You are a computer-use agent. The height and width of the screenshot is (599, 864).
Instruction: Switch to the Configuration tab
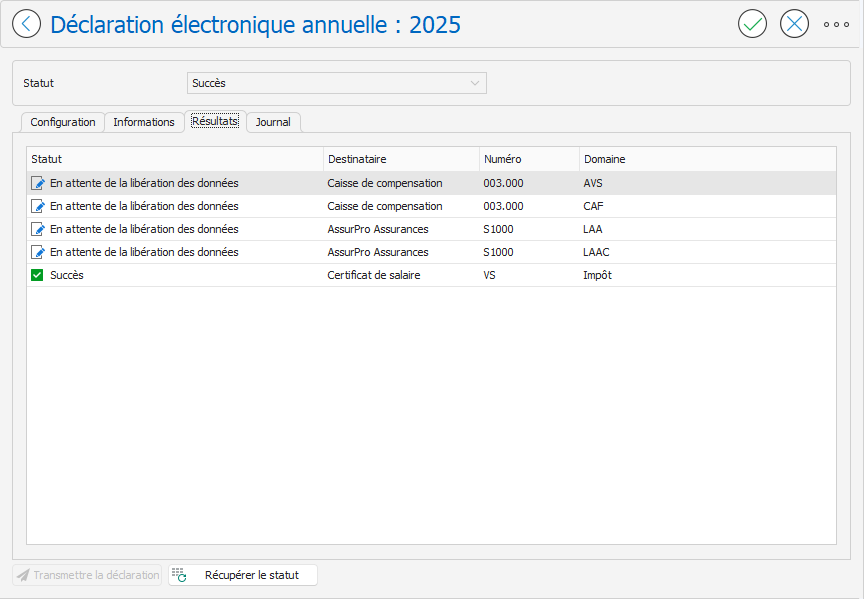tap(63, 122)
